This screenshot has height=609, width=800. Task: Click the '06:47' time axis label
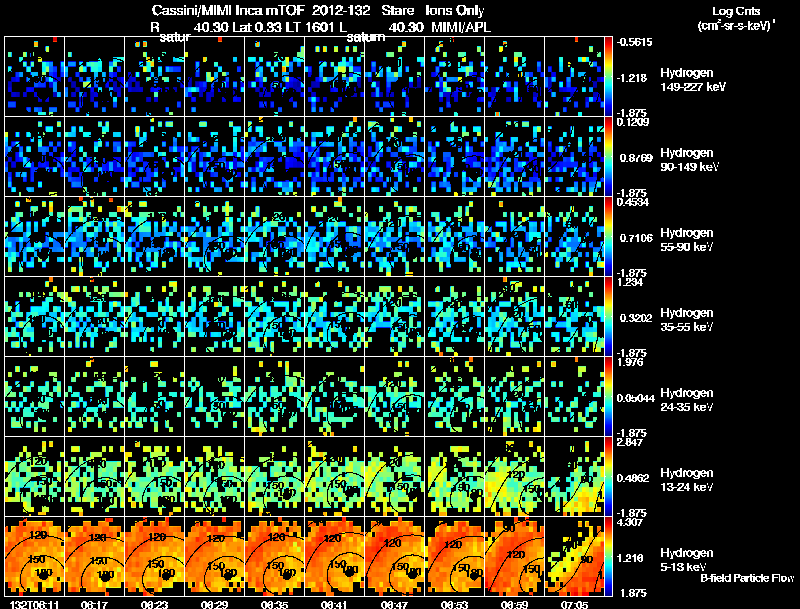(394, 605)
